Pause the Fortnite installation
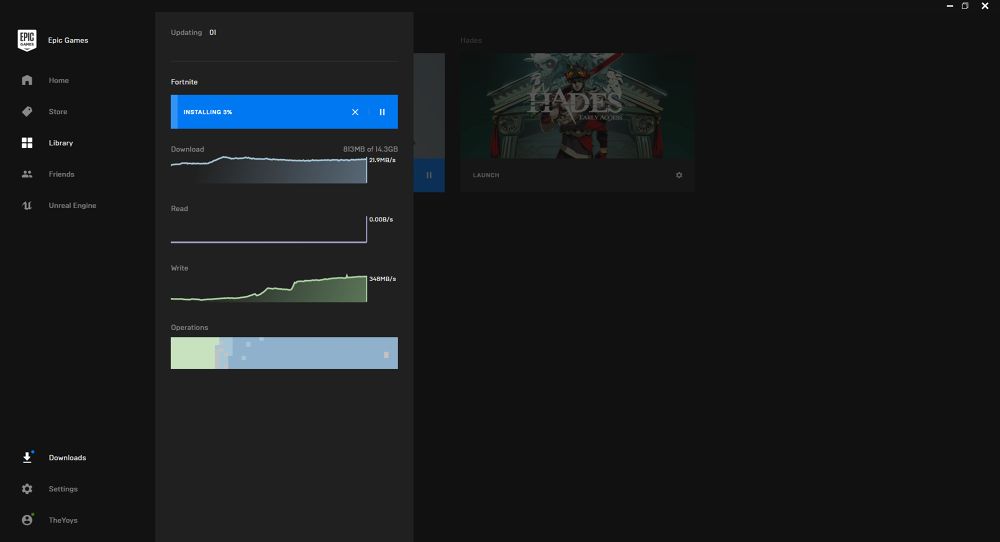The image size is (1000, 542). click(382, 112)
